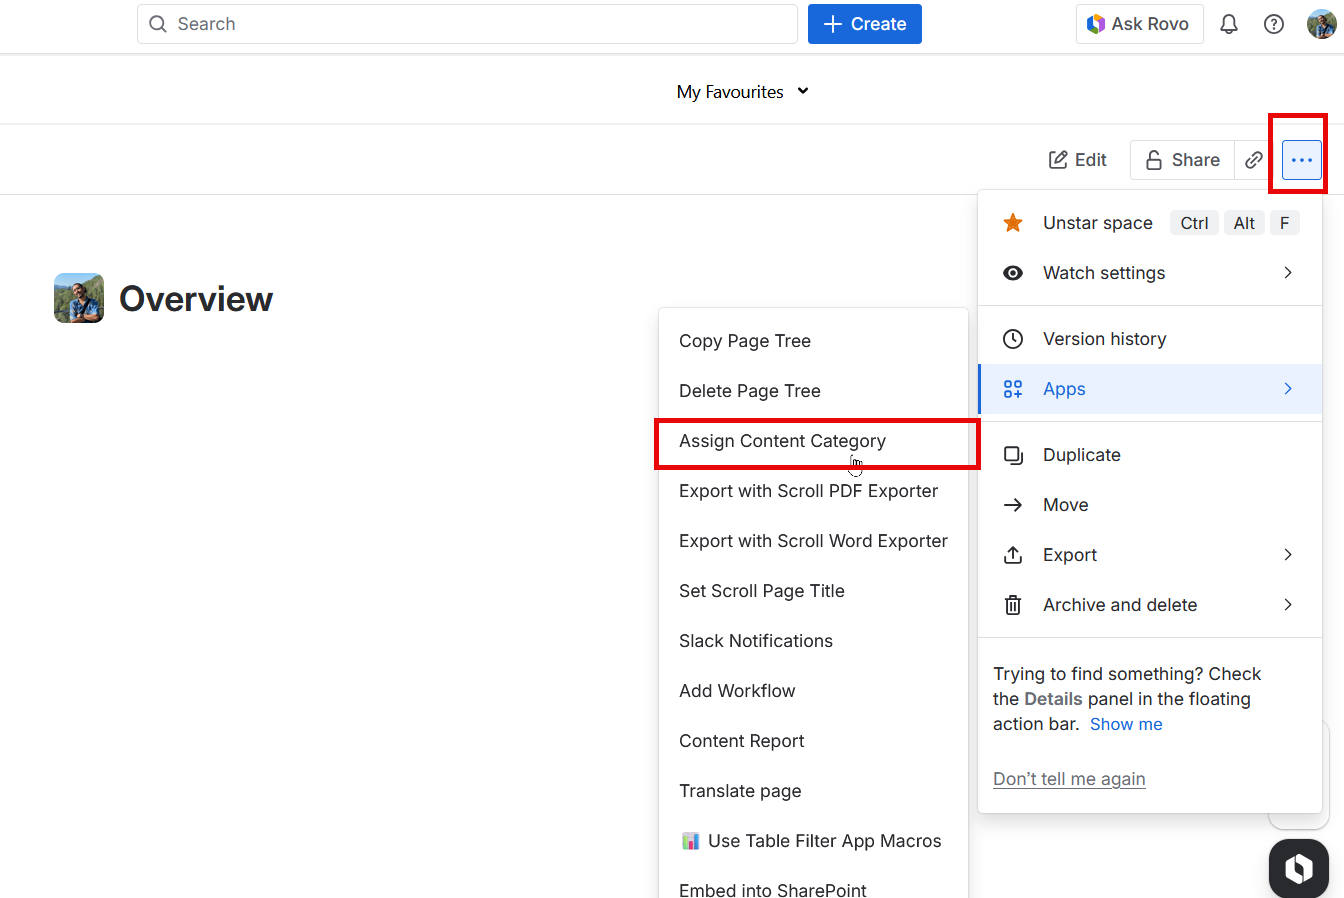Click the Create button

point(865,24)
